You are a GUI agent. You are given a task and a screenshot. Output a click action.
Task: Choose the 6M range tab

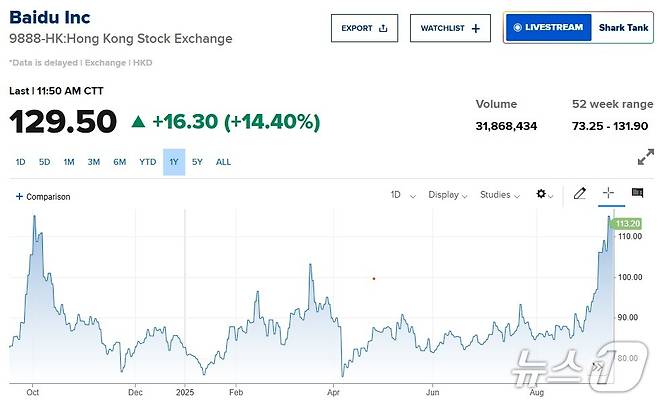[119, 162]
